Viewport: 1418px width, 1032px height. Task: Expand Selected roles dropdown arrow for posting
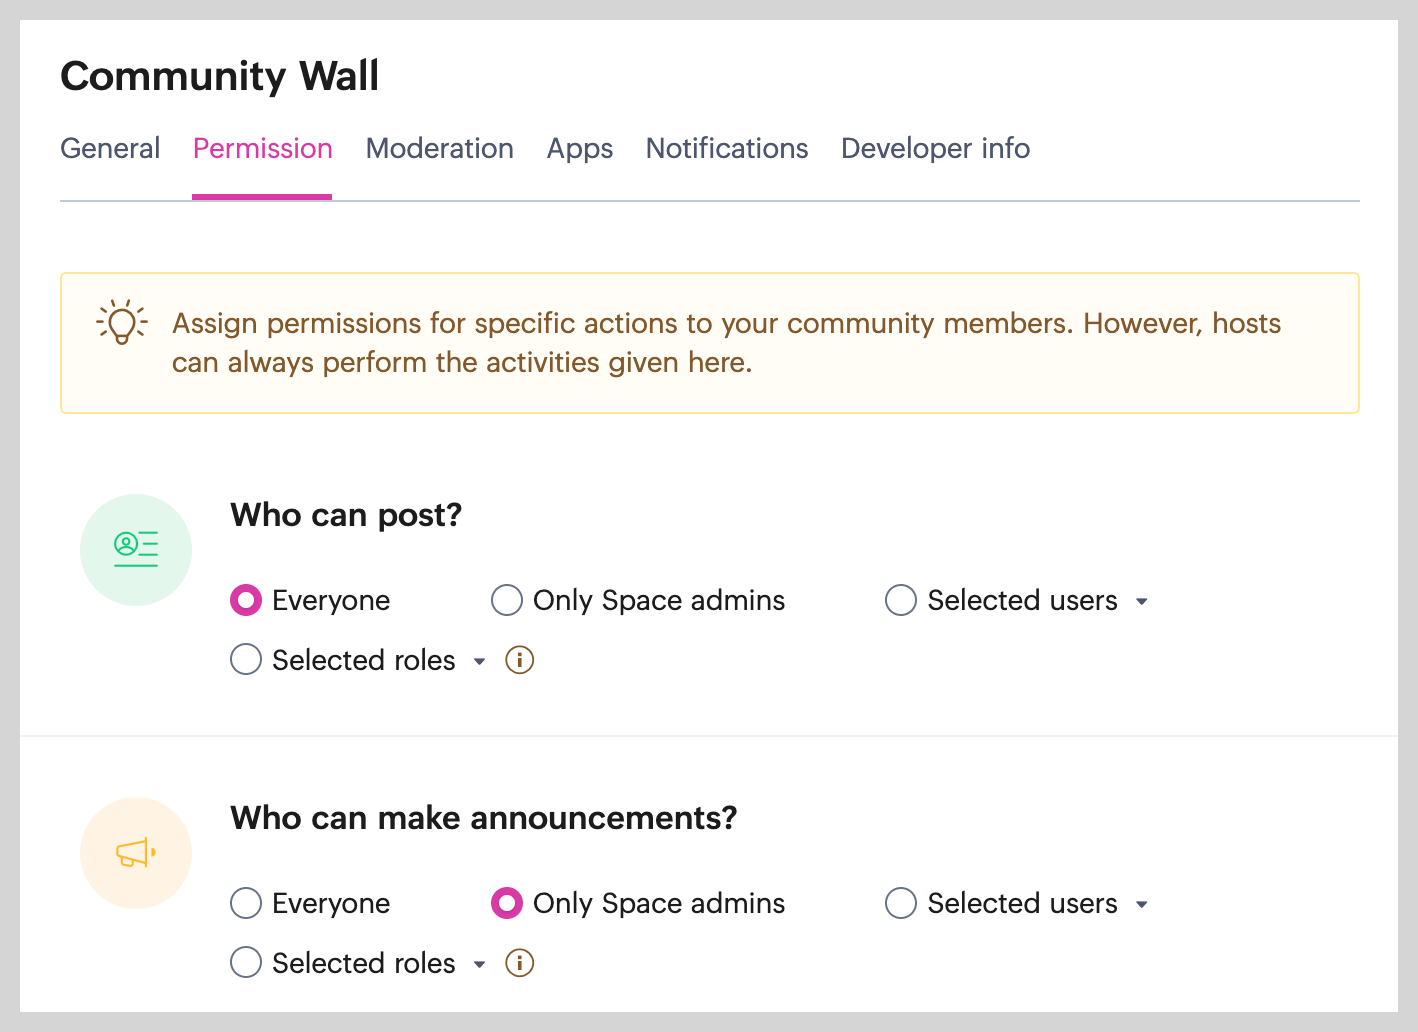479,661
